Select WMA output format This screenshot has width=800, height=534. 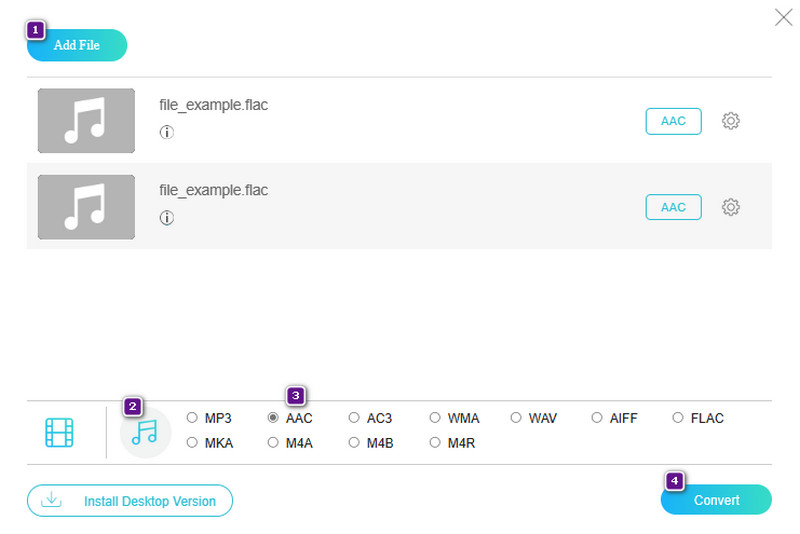[x=435, y=418]
